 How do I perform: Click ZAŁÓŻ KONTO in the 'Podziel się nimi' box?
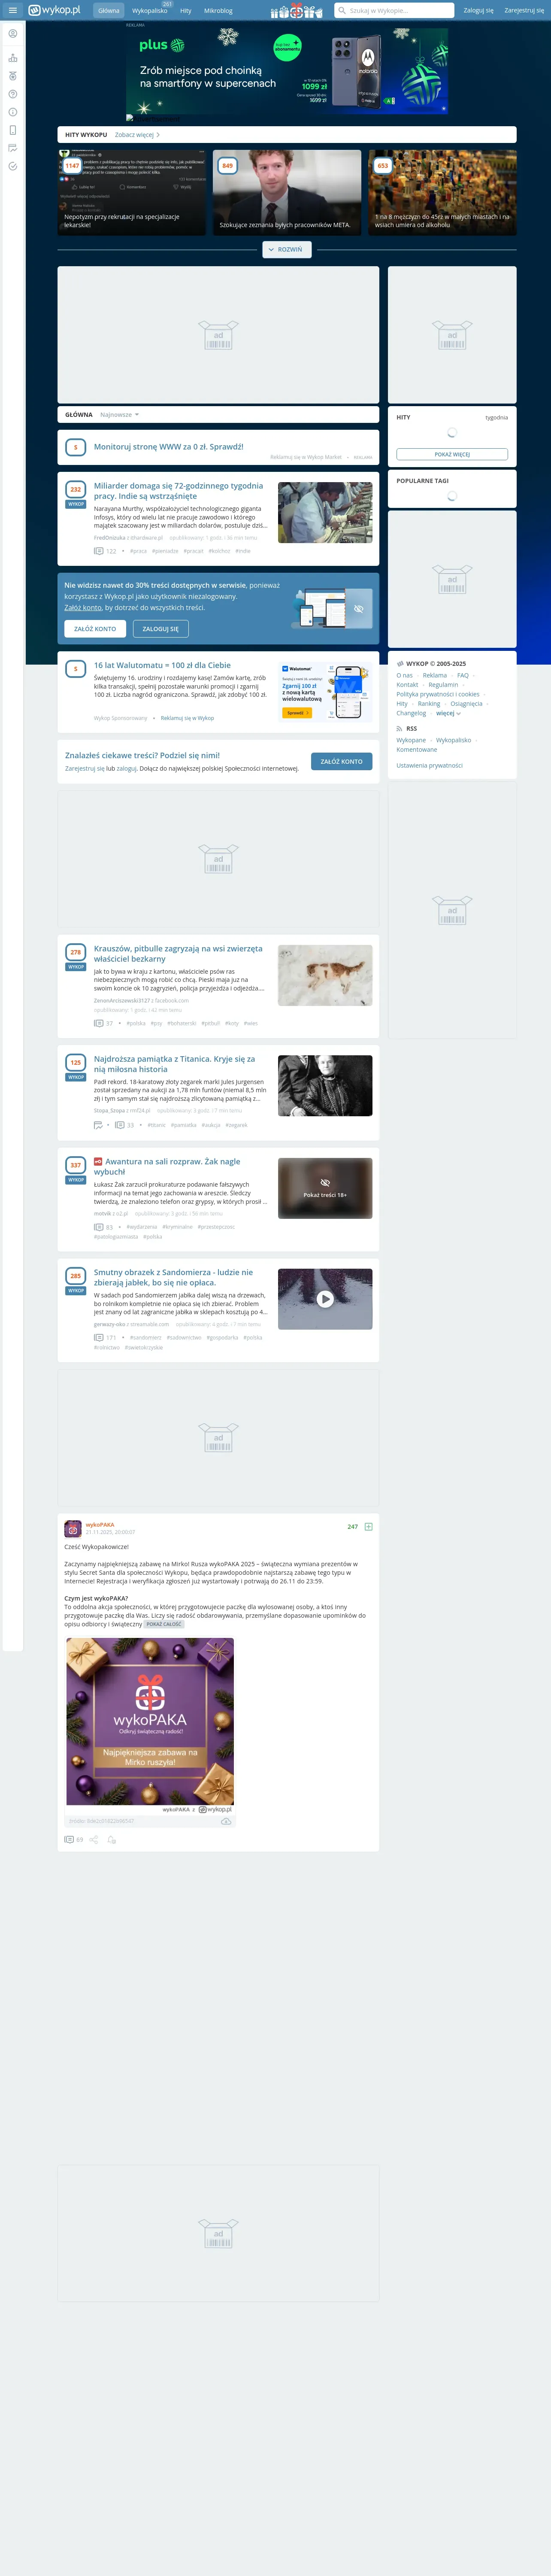pyautogui.click(x=341, y=762)
